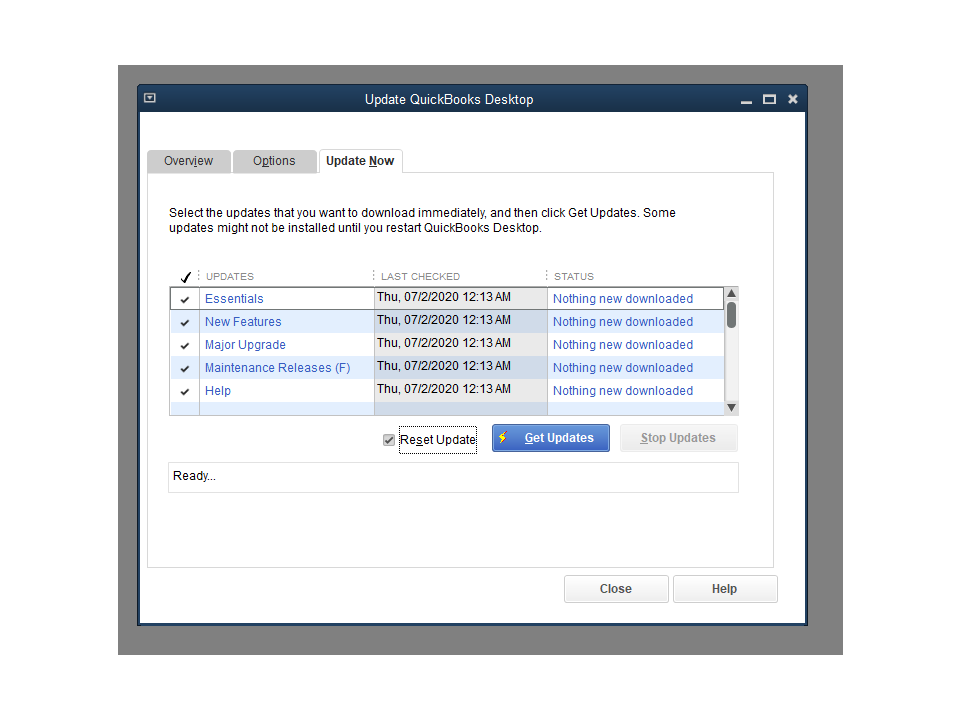This screenshot has height=720, width=960.
Task: Click the 'Ready...' status message box
Action: tap(453, 477)
